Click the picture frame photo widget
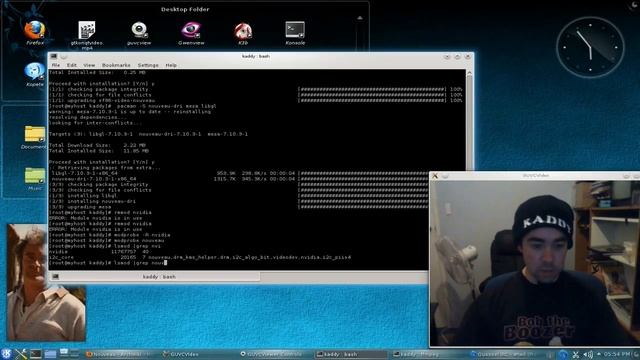The image size is (640, 360). coord(46,282)
